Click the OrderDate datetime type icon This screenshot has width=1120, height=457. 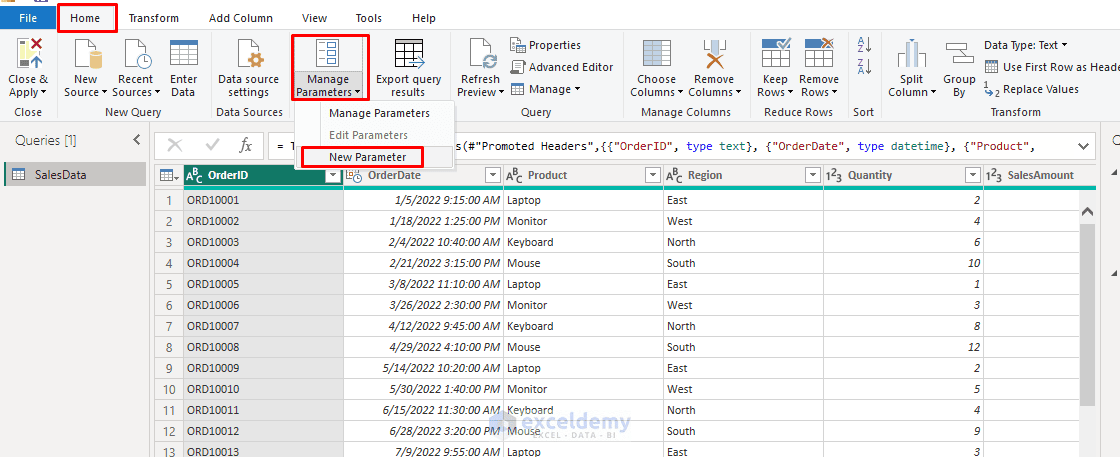354,176
